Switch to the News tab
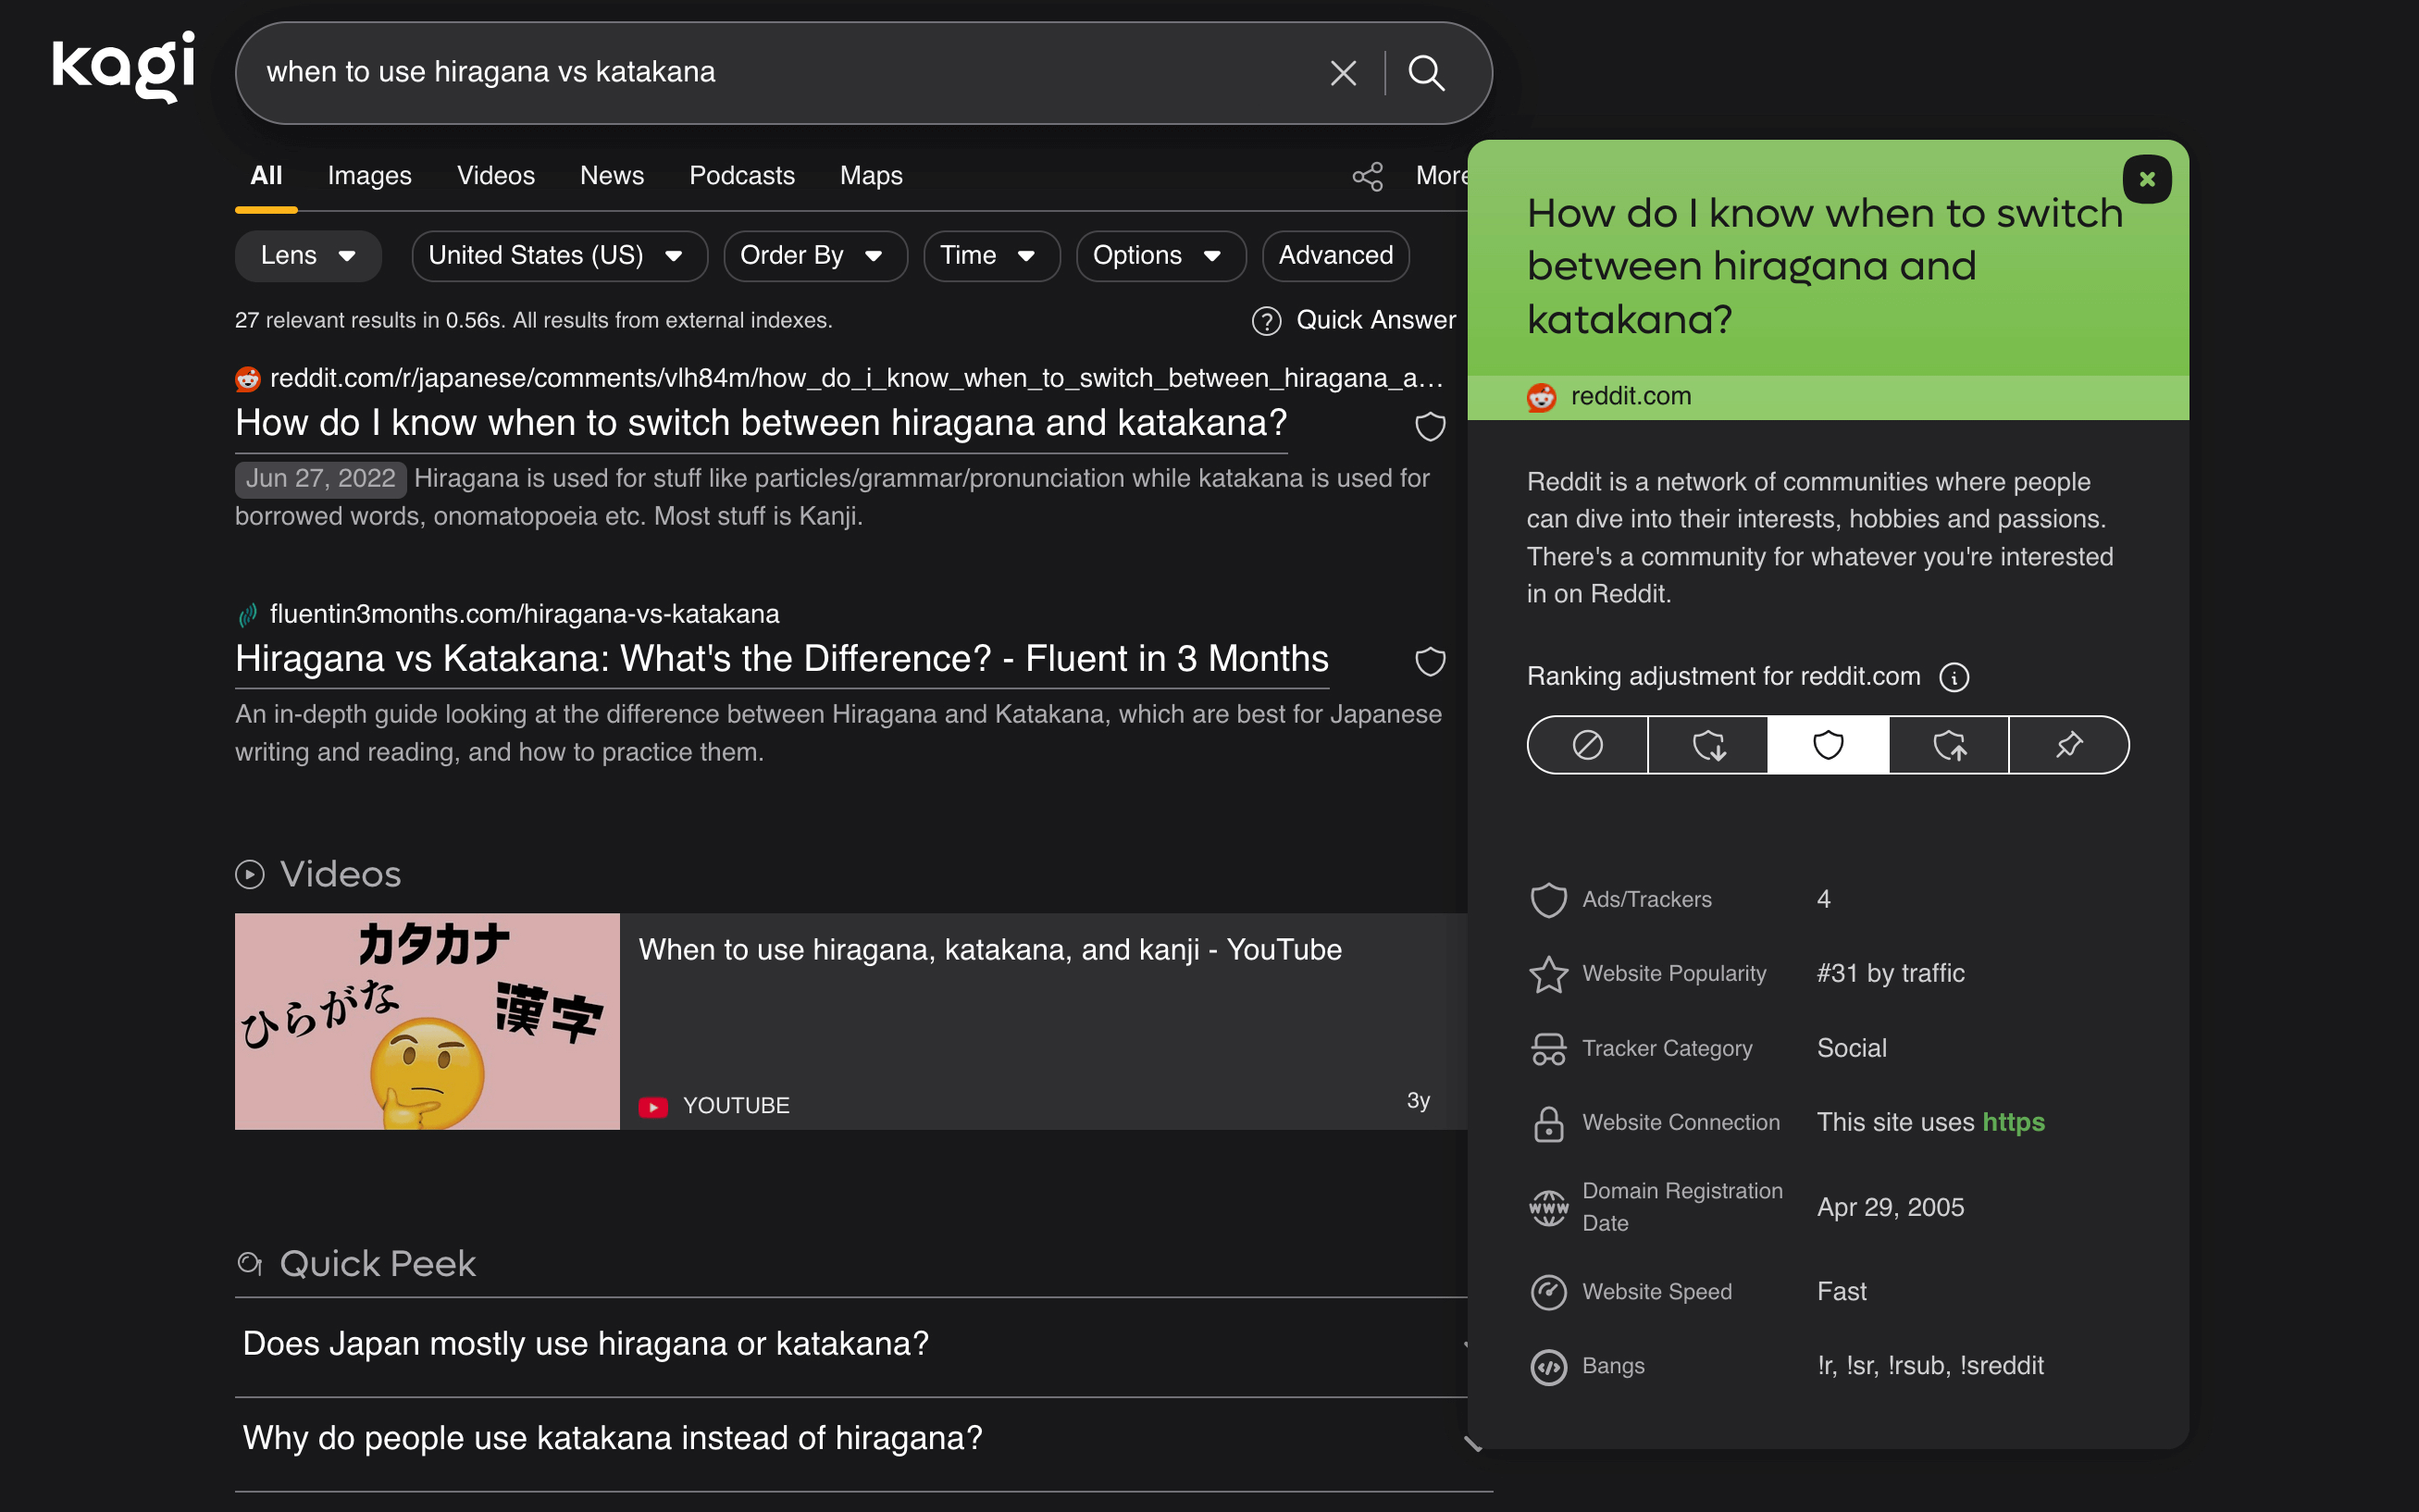This screenshot has width=2419, height=1512. tap(611, 175)
